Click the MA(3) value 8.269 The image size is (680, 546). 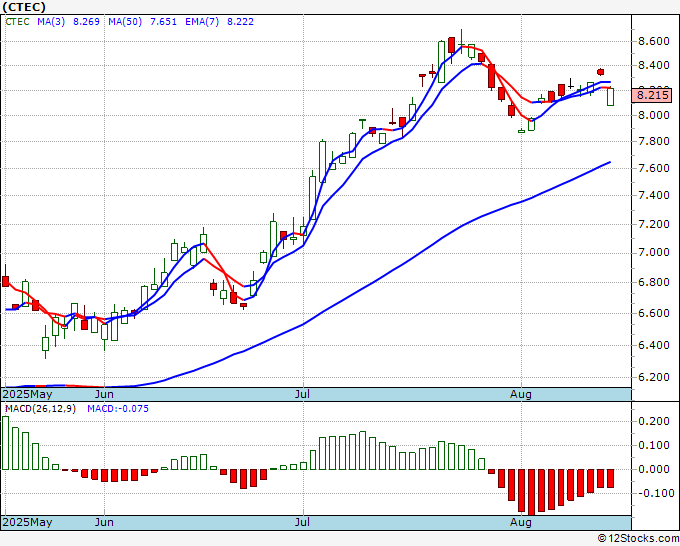[x=86, y=22]
